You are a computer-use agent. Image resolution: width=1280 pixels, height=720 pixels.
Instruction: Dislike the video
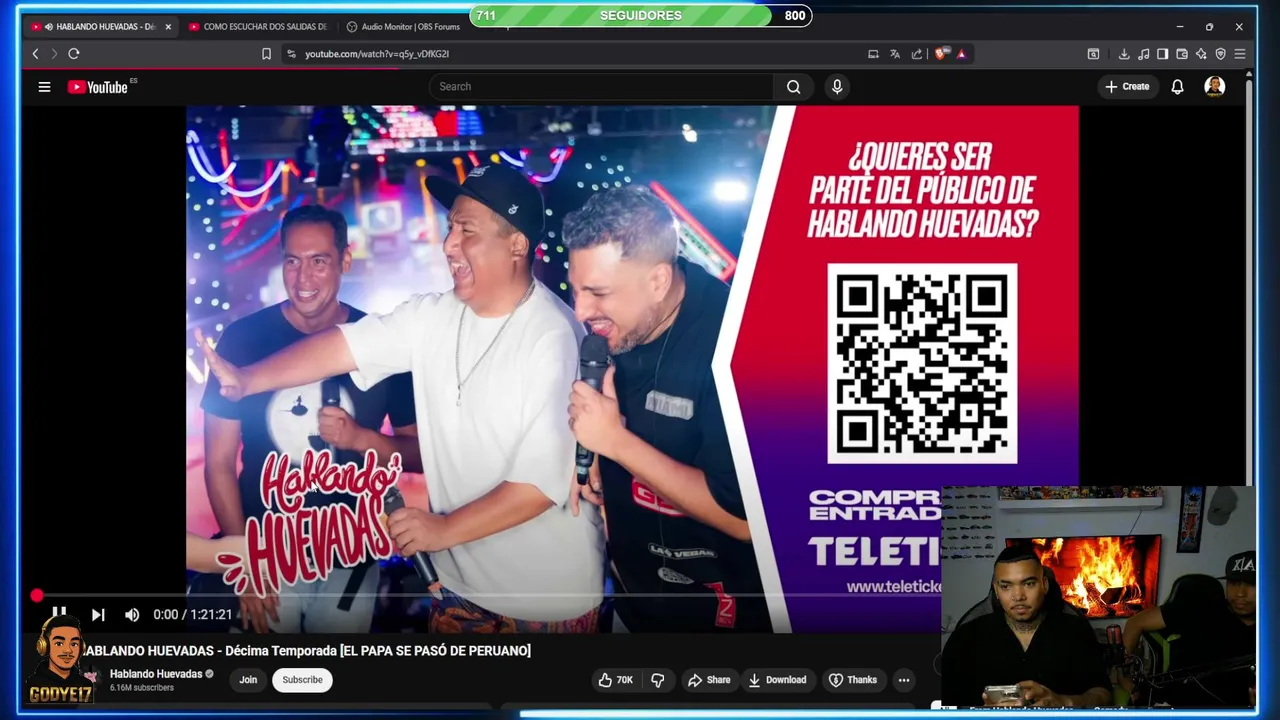click(658, 680)
